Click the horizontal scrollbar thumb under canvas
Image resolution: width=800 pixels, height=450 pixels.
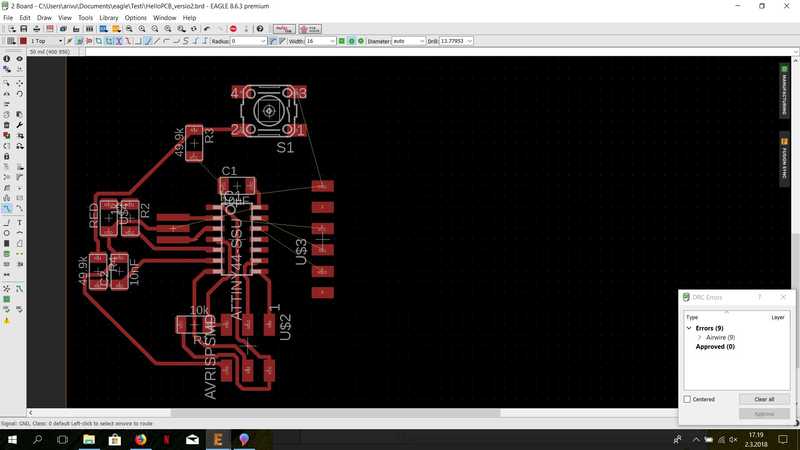coord(335,413)
